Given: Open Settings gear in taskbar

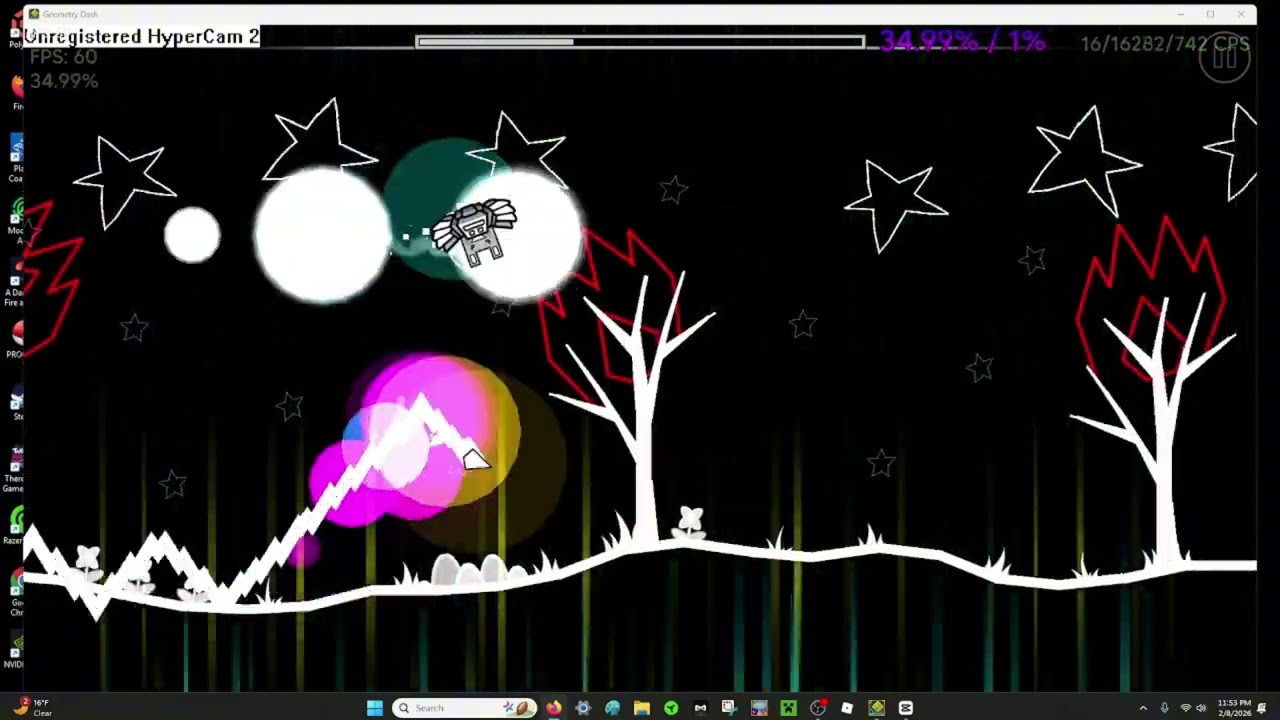Looking at the screenshot, I should pos(583,708).
